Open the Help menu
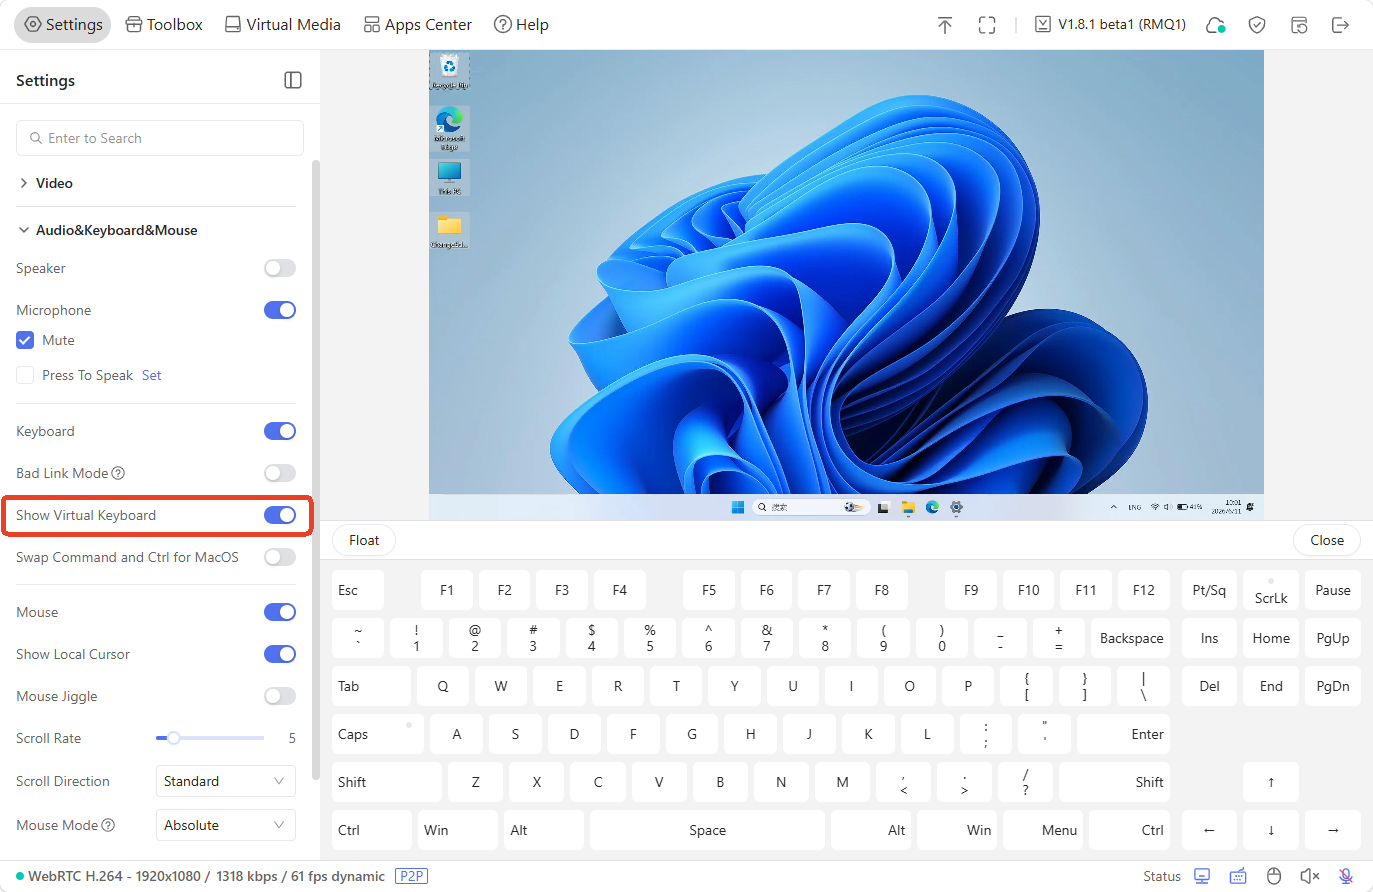This screenshot has width=1373, height=892. pyautogui.click(x=521, y=25)
